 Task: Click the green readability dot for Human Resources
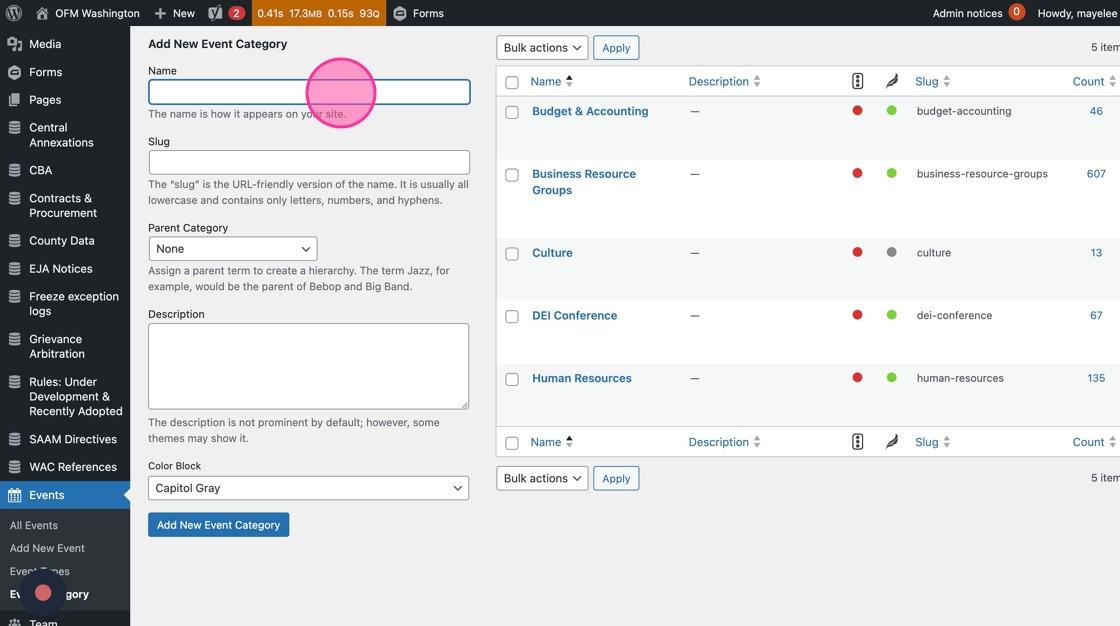(891, 378)
